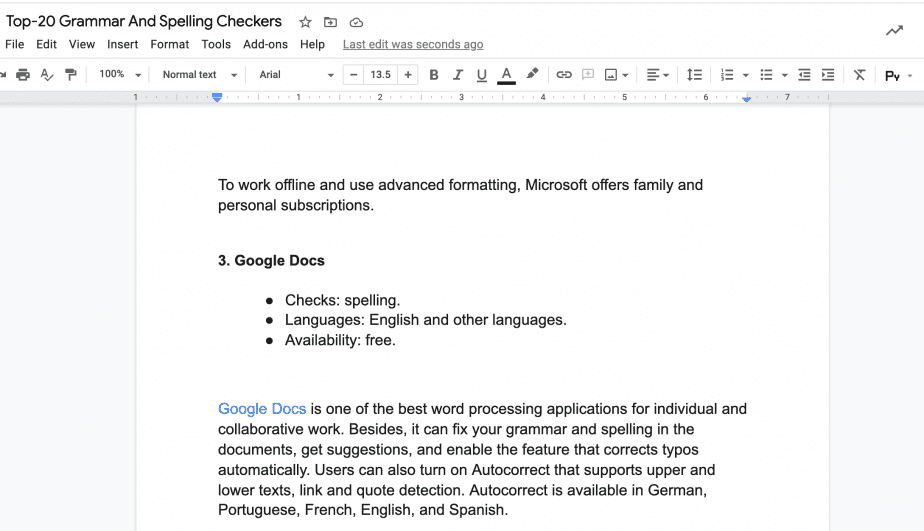Toggle underline formatting

[x=481, y=75]
